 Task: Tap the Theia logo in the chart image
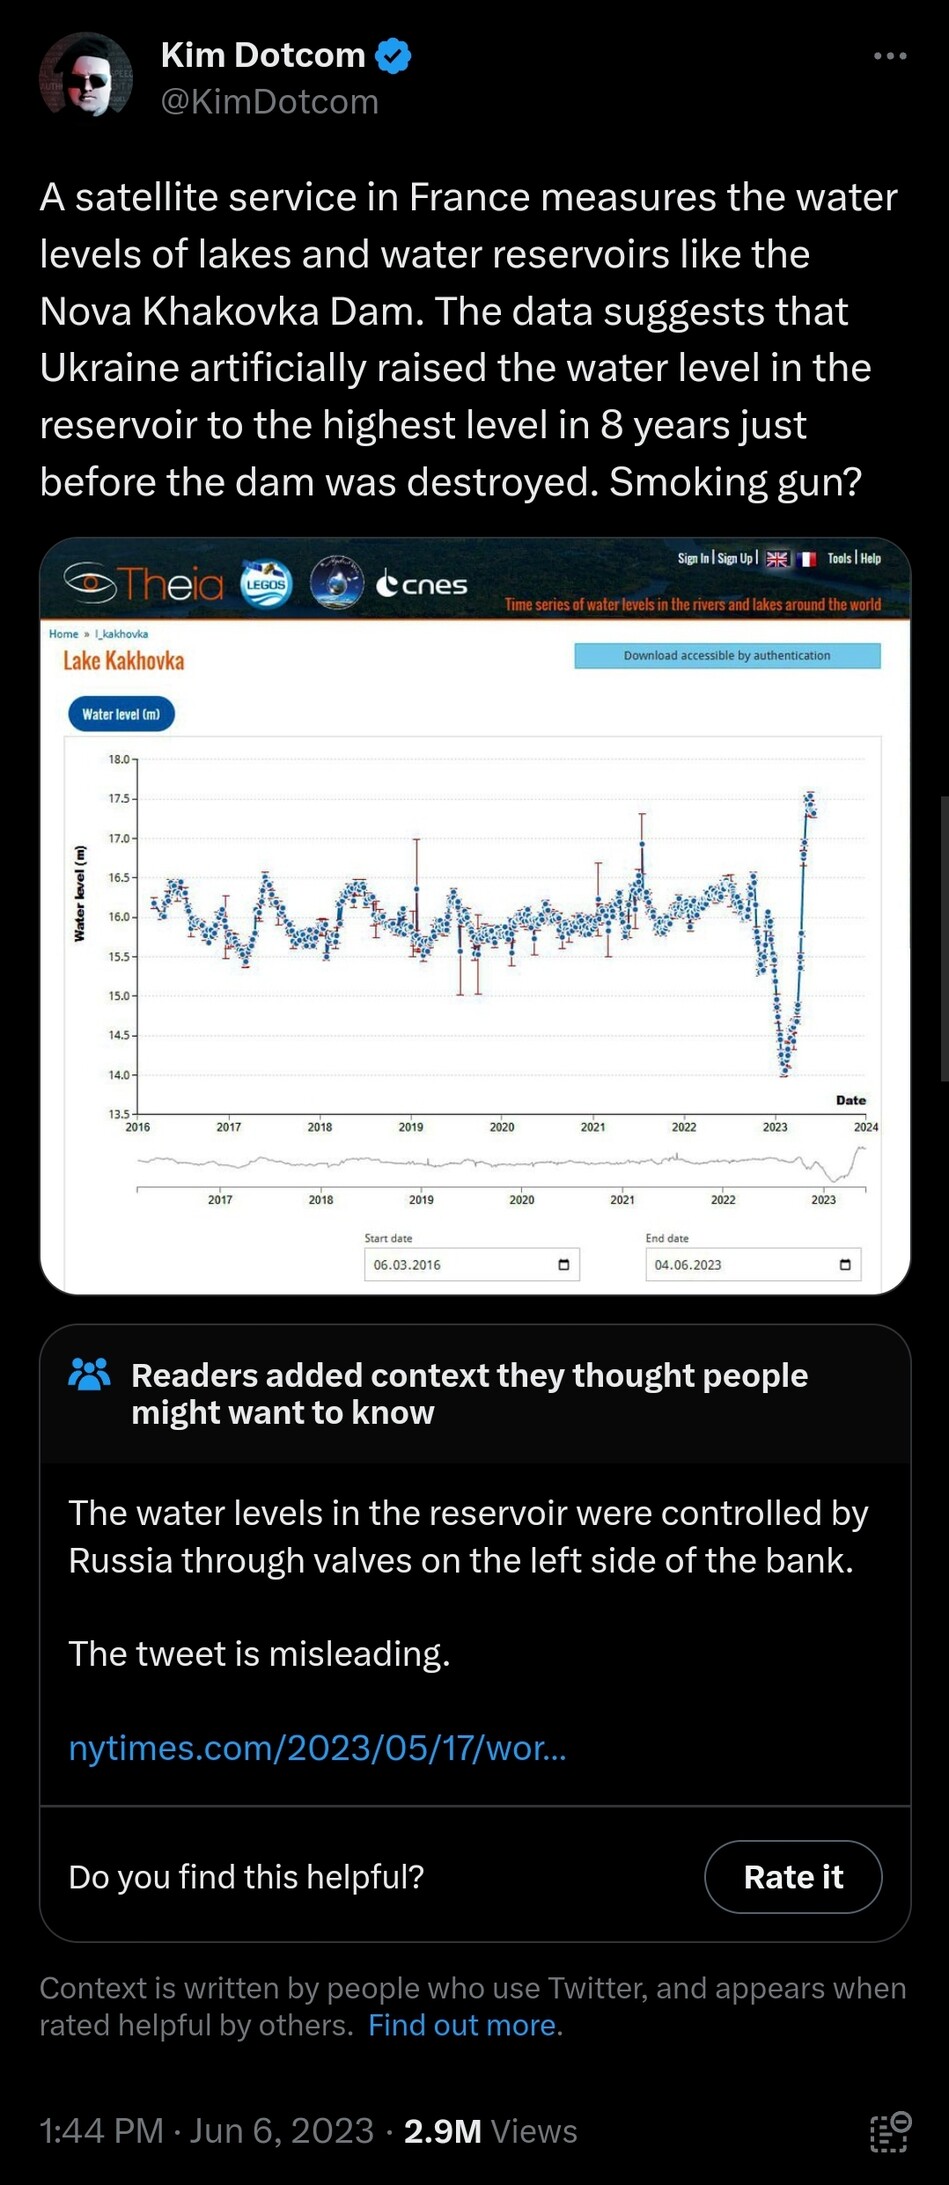coord(144,583)
